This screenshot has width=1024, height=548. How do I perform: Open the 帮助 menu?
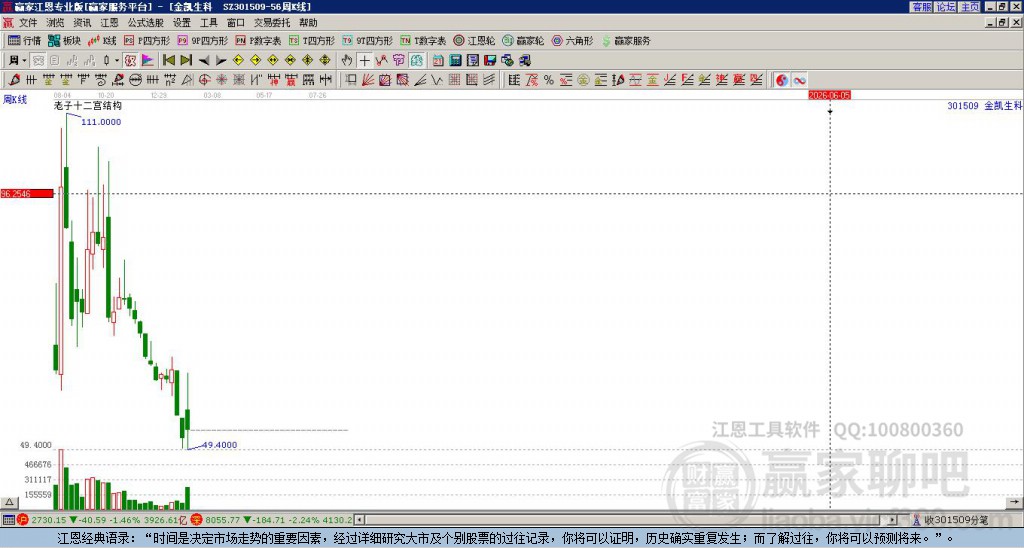pyautogui.click(x=308, y=23)
